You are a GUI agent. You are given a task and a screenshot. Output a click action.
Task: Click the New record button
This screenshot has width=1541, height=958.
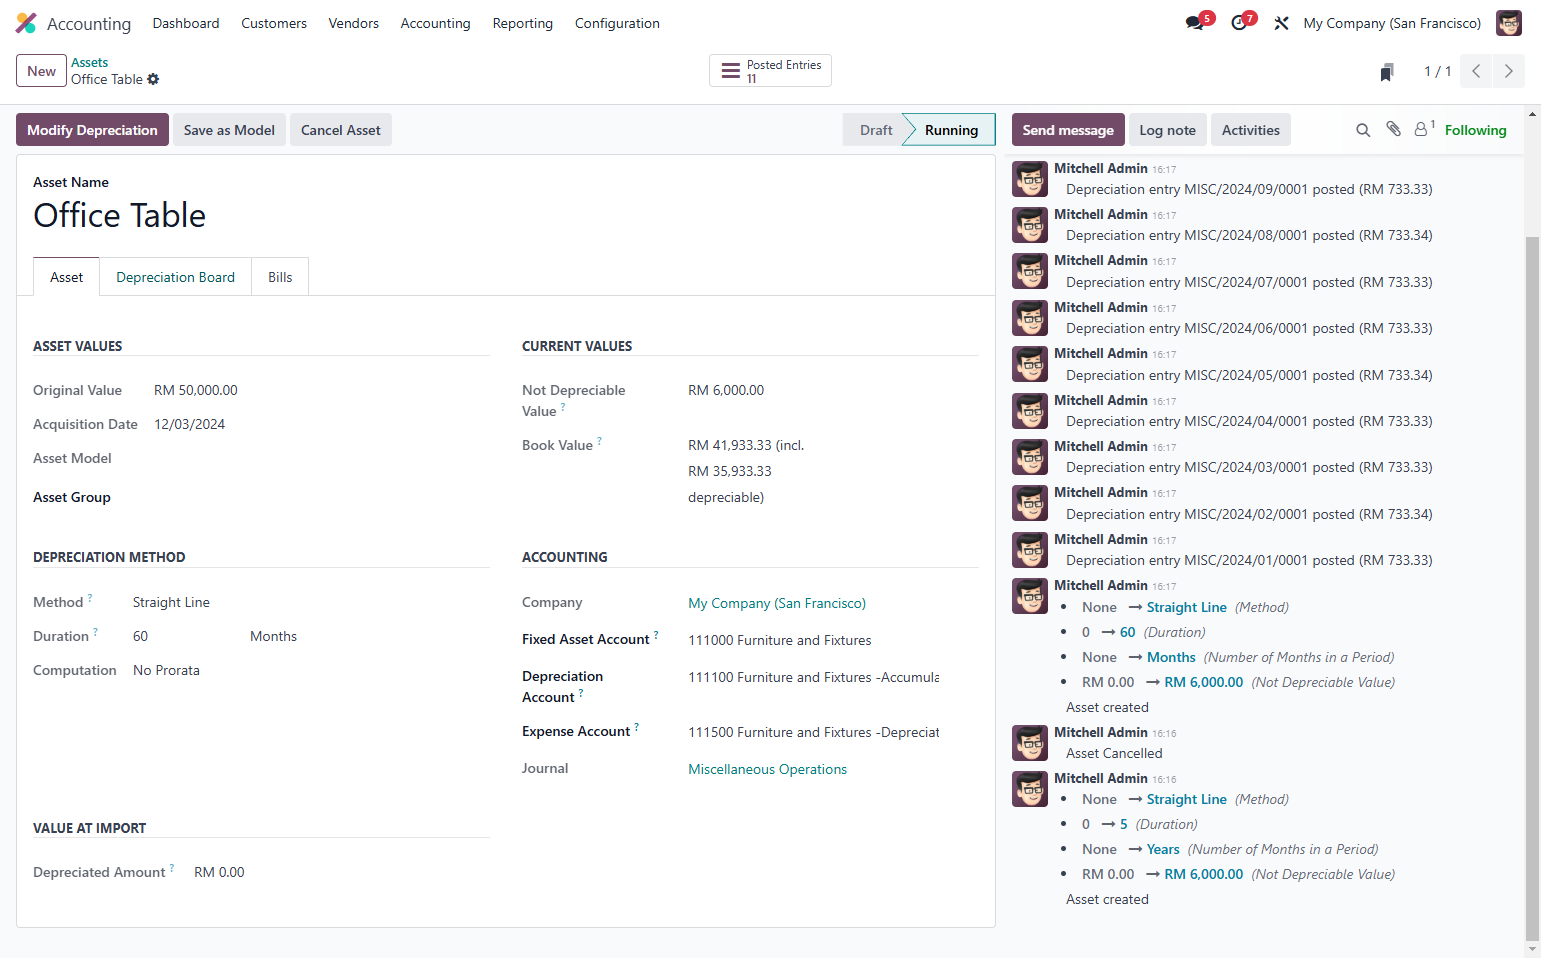[41, 71]
